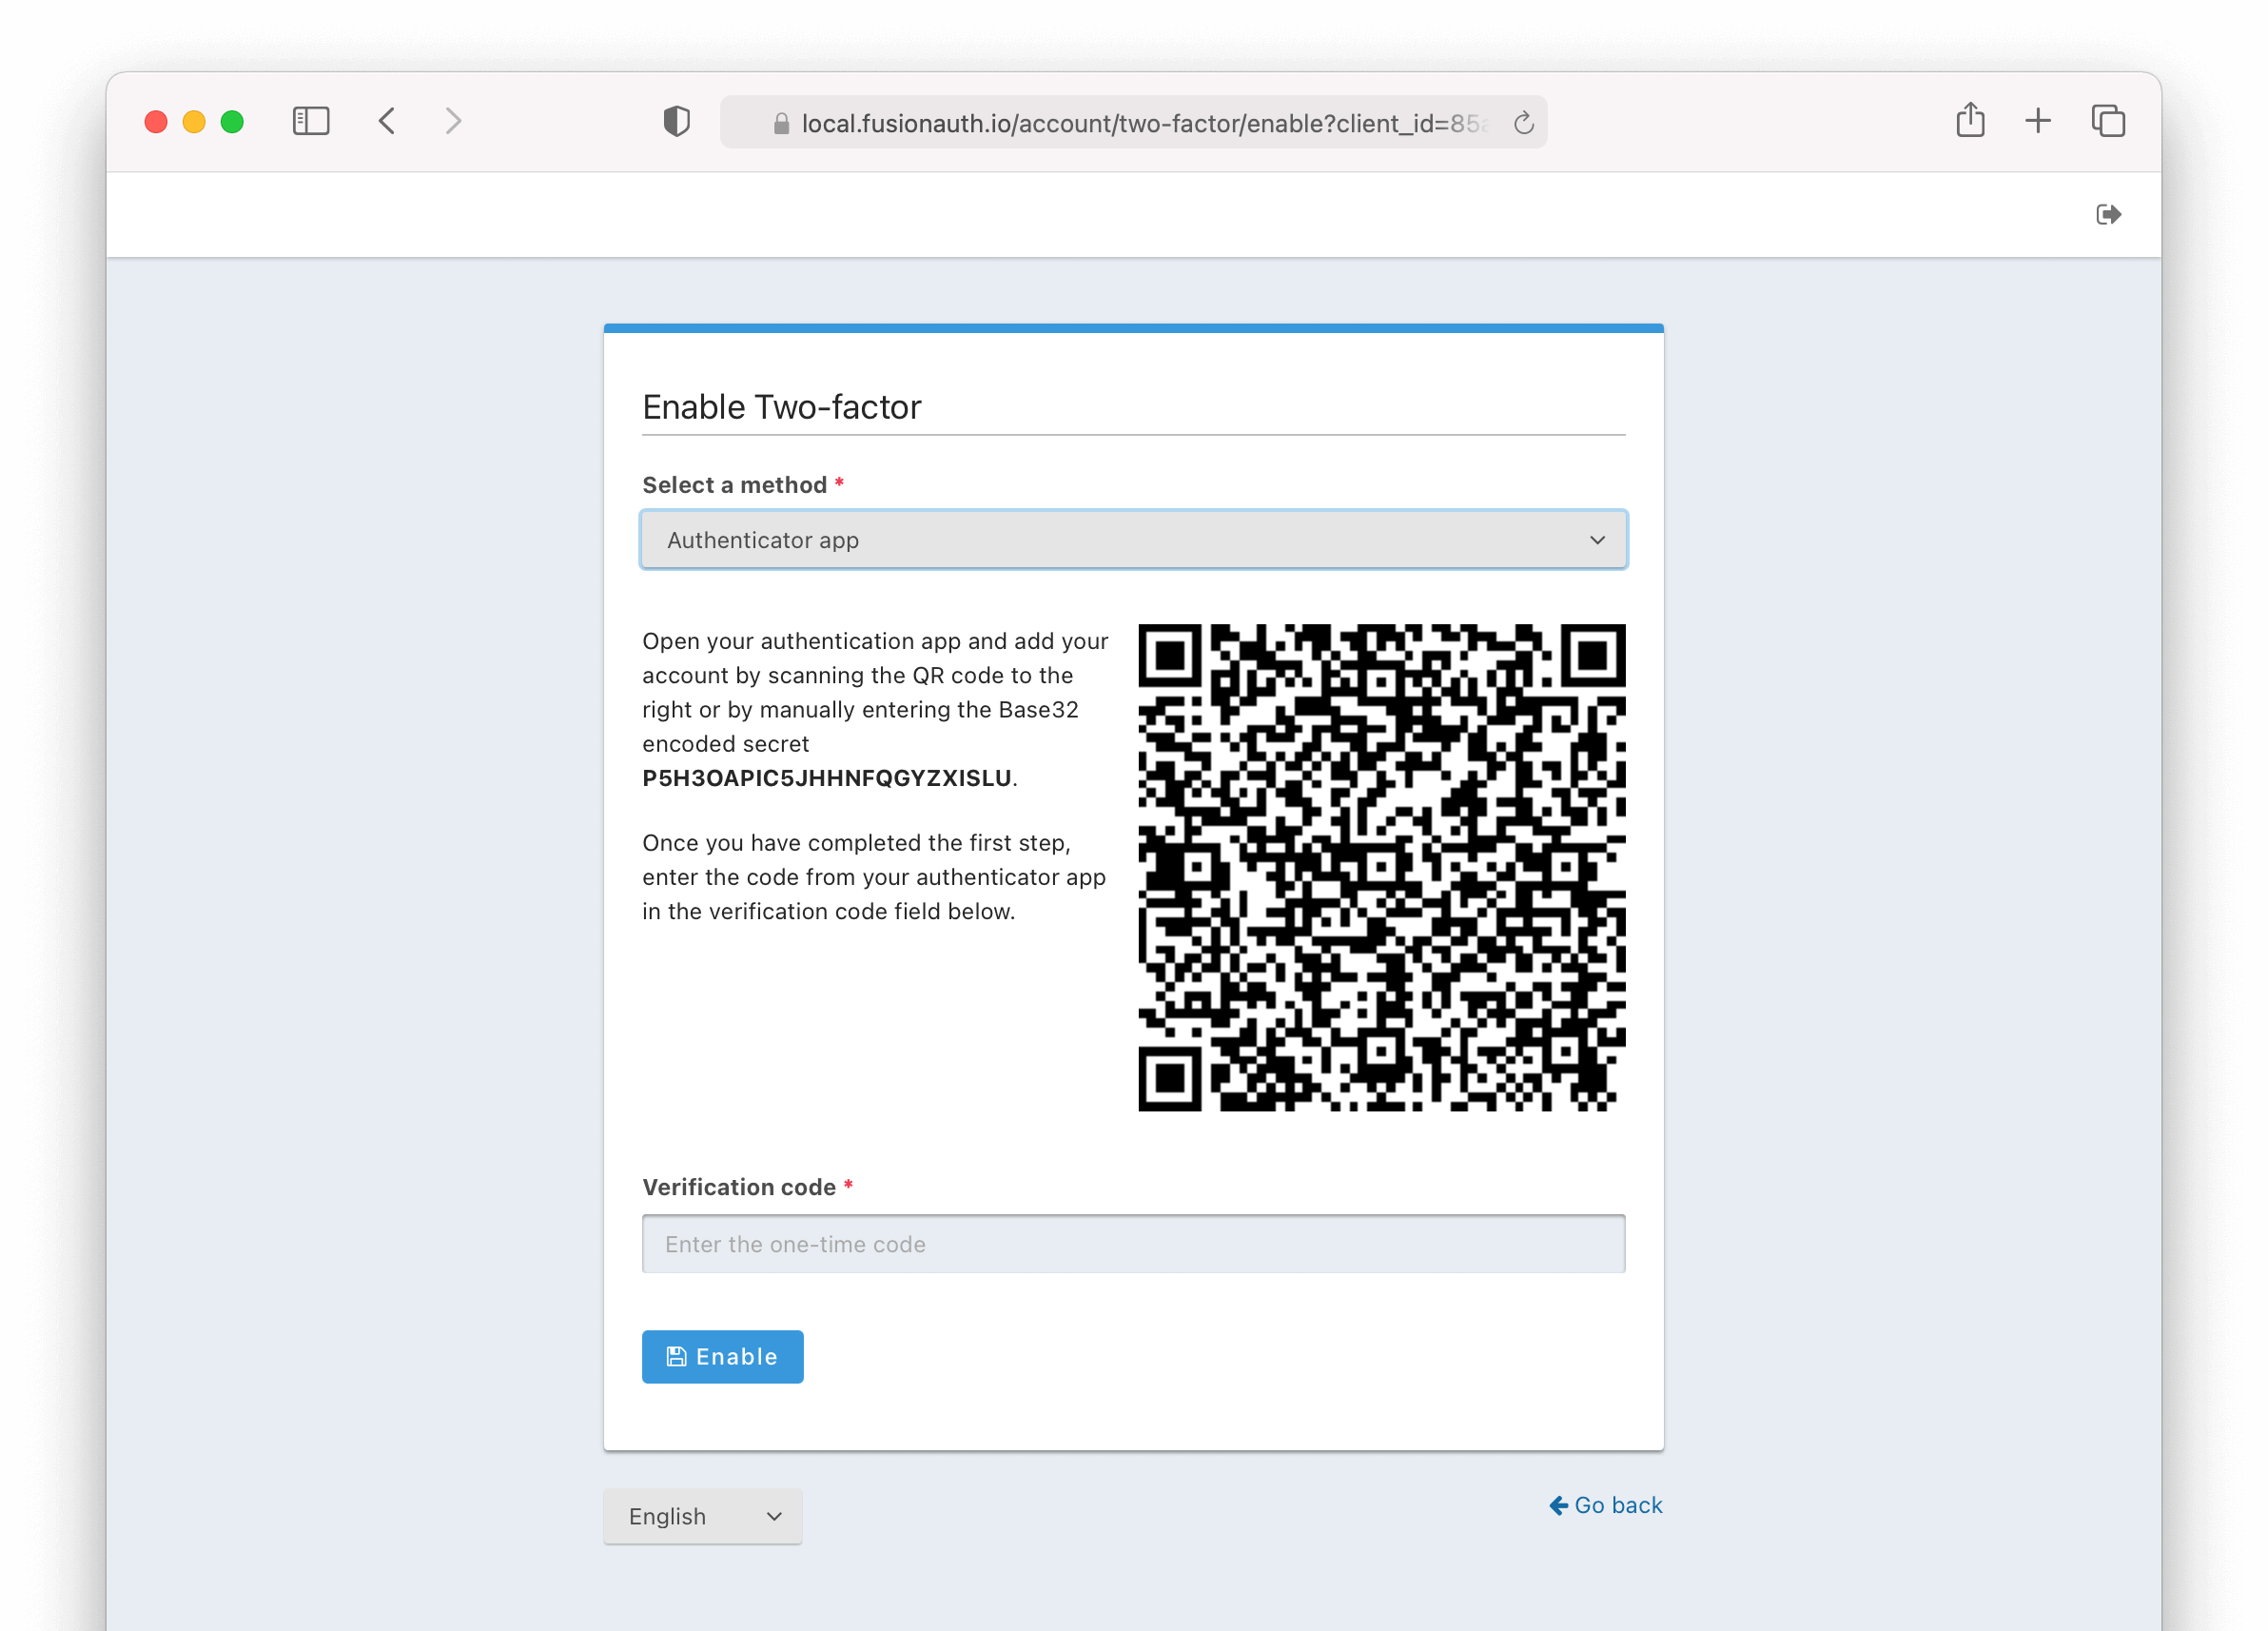Toggle the Authenticator app method selection

point(1134,539)
